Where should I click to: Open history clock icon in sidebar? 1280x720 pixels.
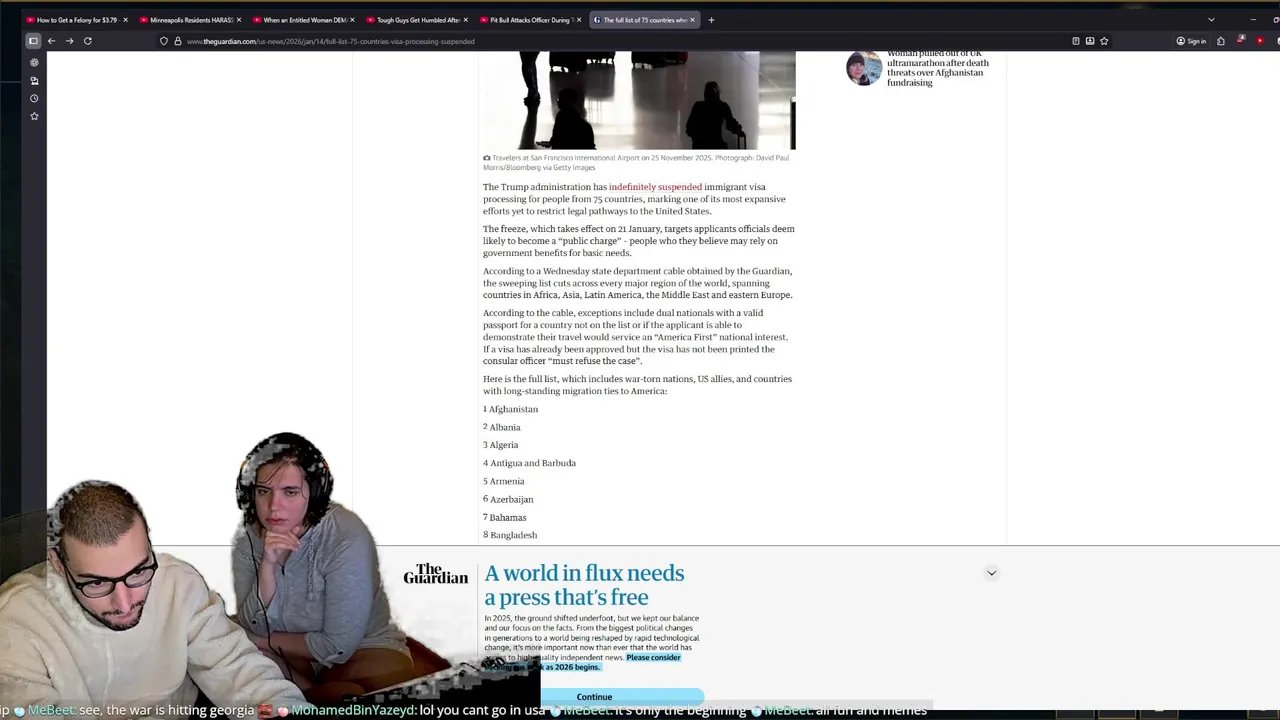34,98
